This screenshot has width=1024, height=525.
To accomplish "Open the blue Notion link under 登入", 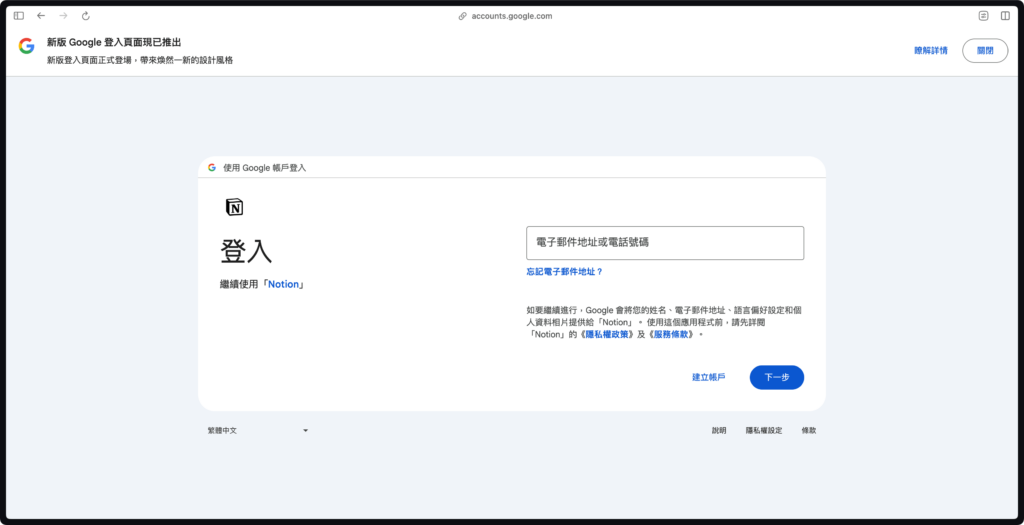I will tap(283, 285).
